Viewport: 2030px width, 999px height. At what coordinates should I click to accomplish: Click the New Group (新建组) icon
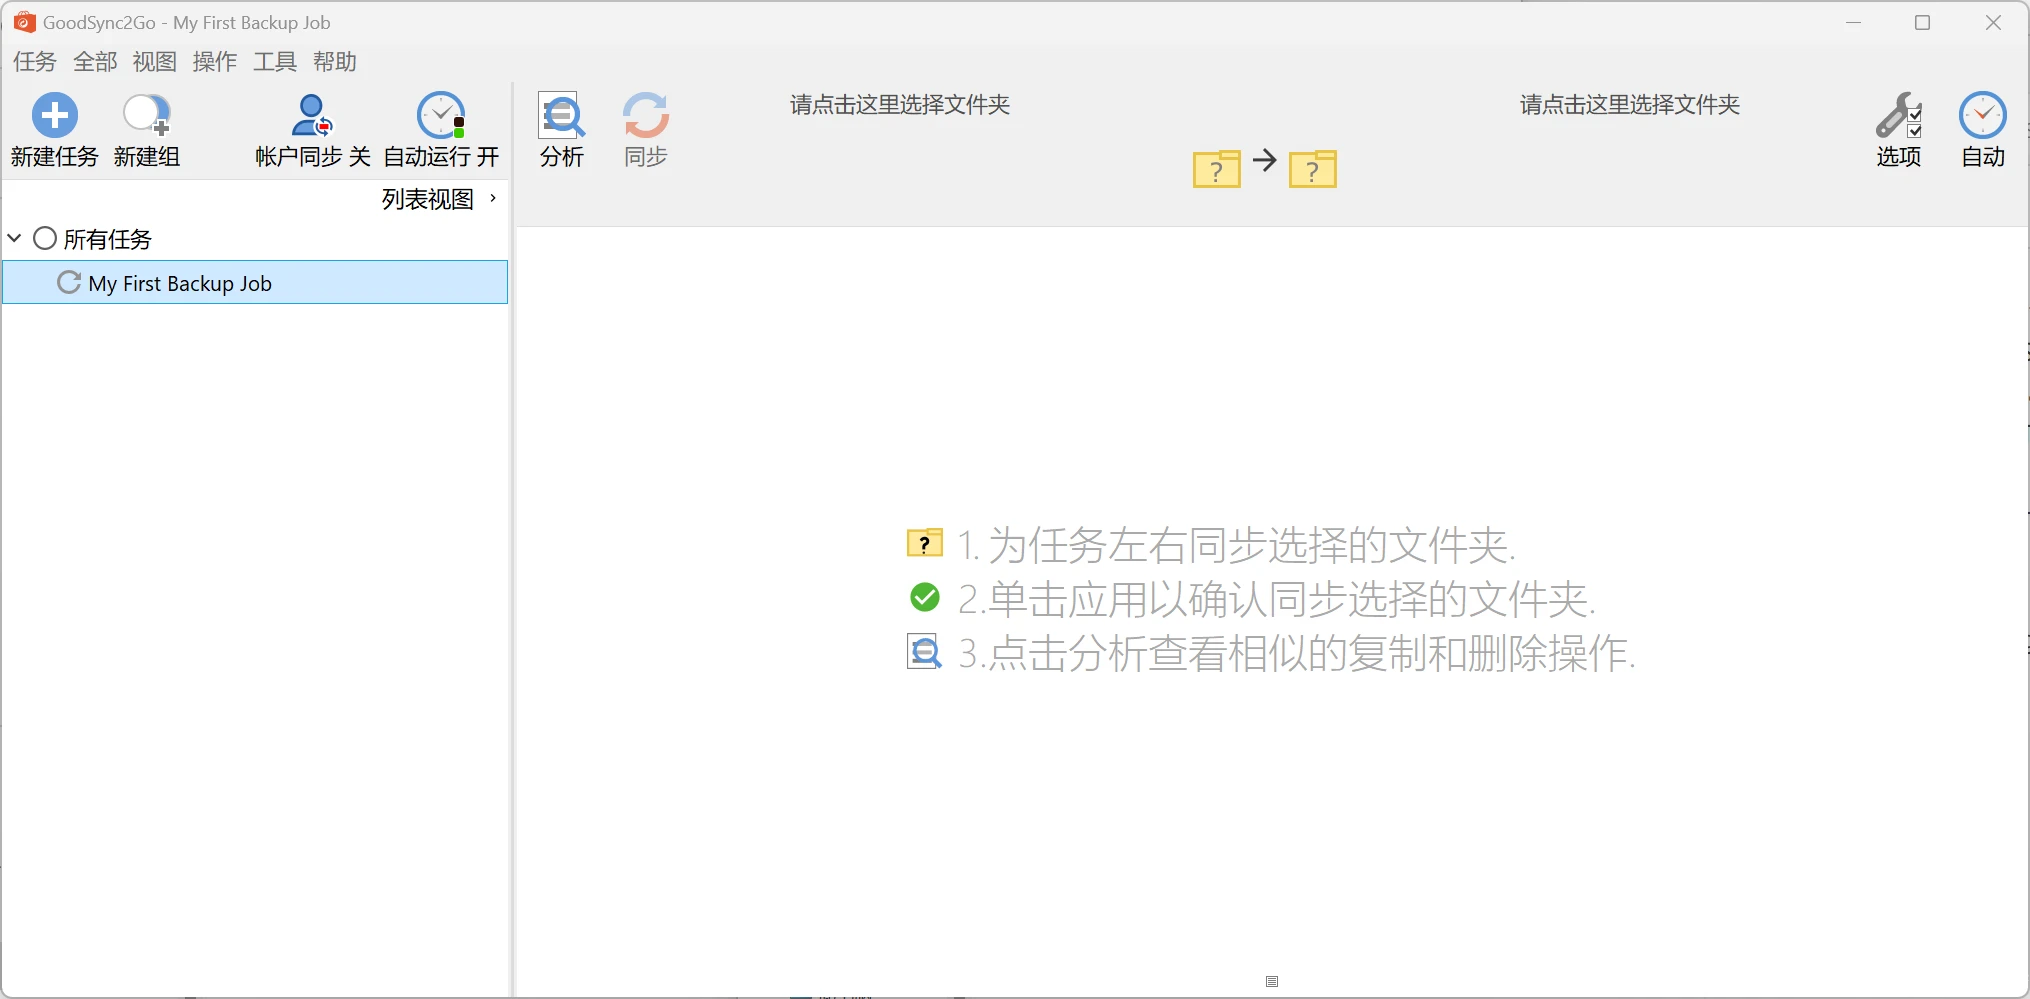point(146,115)
